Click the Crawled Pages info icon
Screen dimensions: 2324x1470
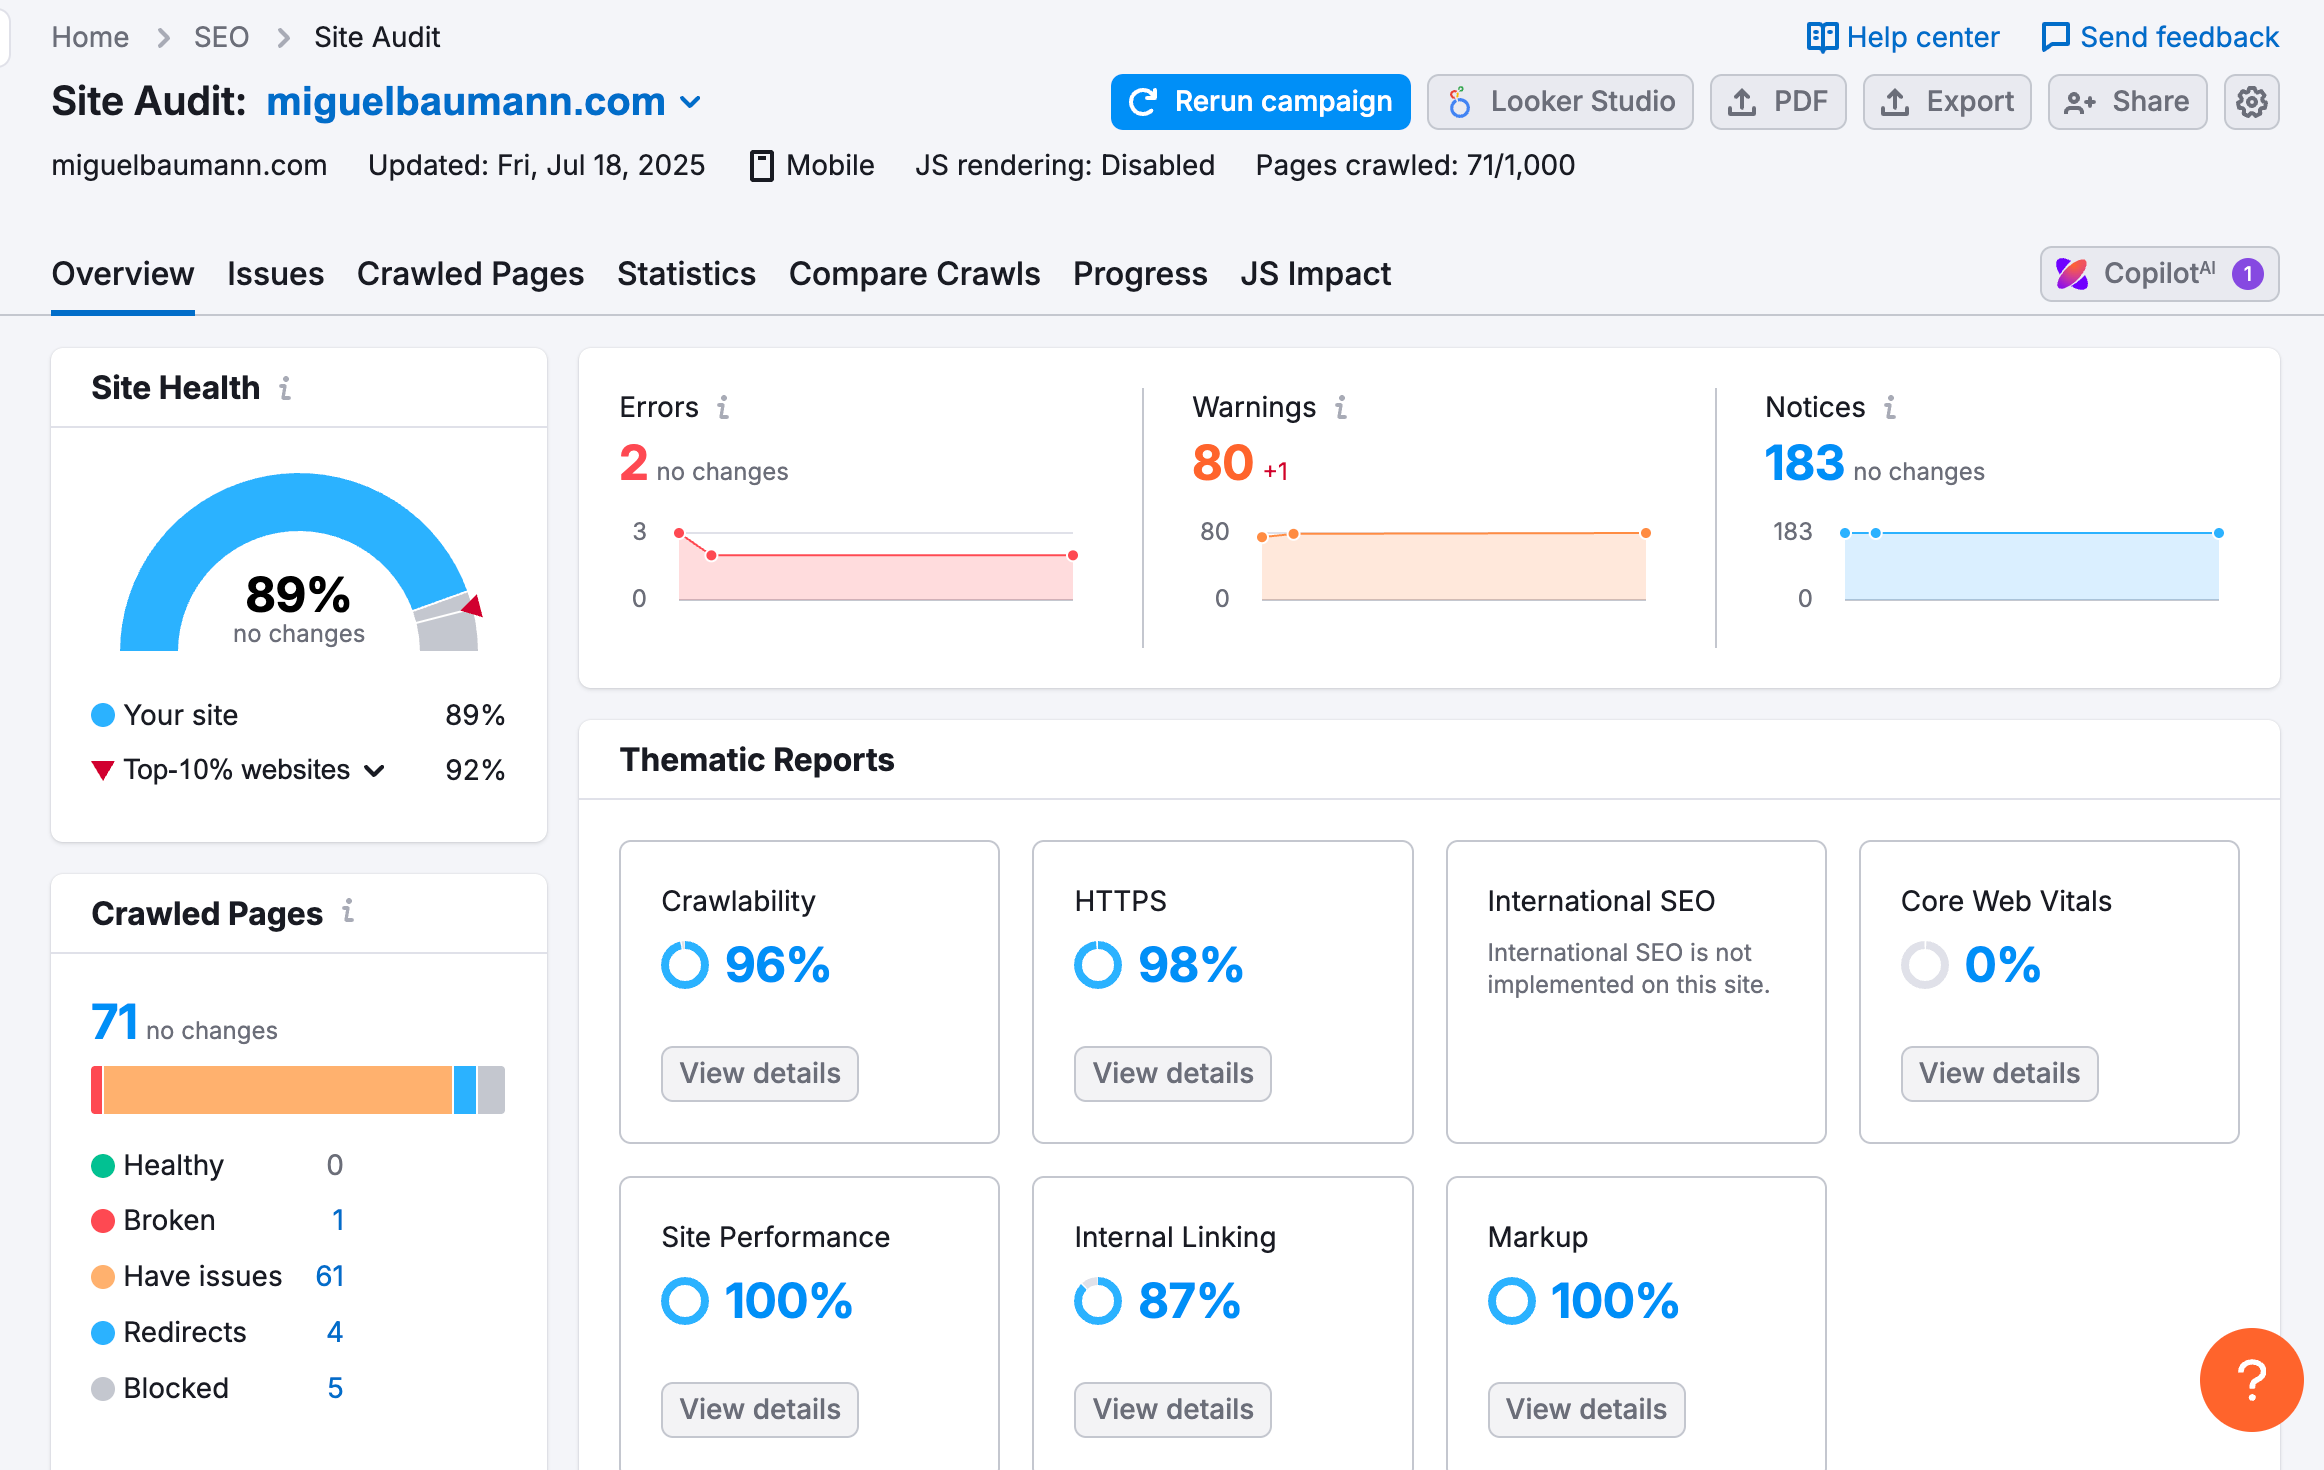(348, 911)
